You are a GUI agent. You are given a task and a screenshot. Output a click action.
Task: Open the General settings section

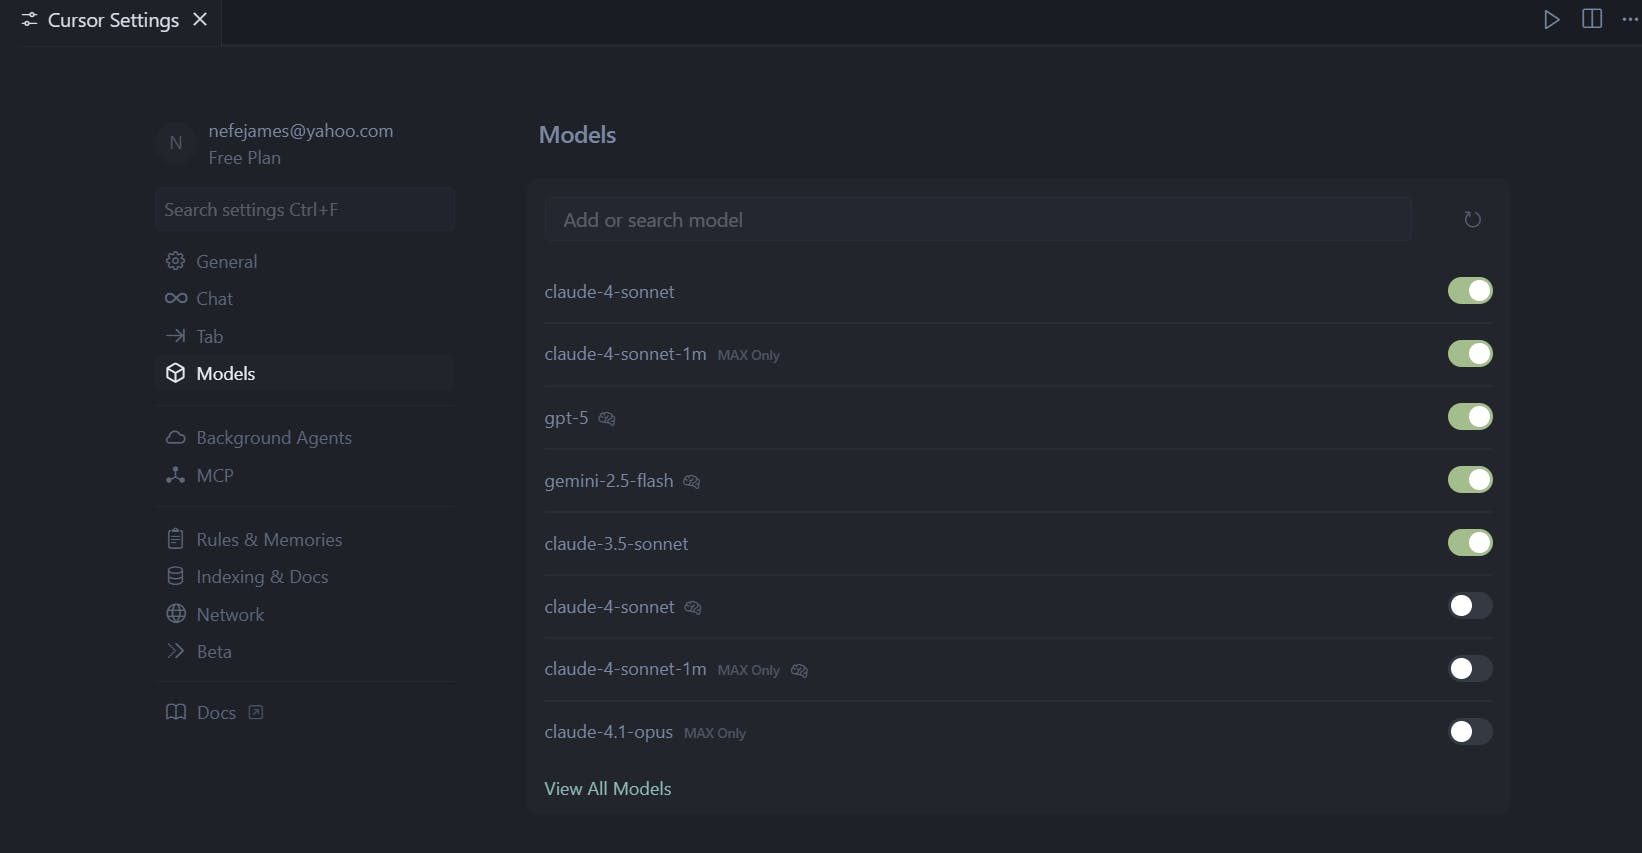[x=226, y=261]
